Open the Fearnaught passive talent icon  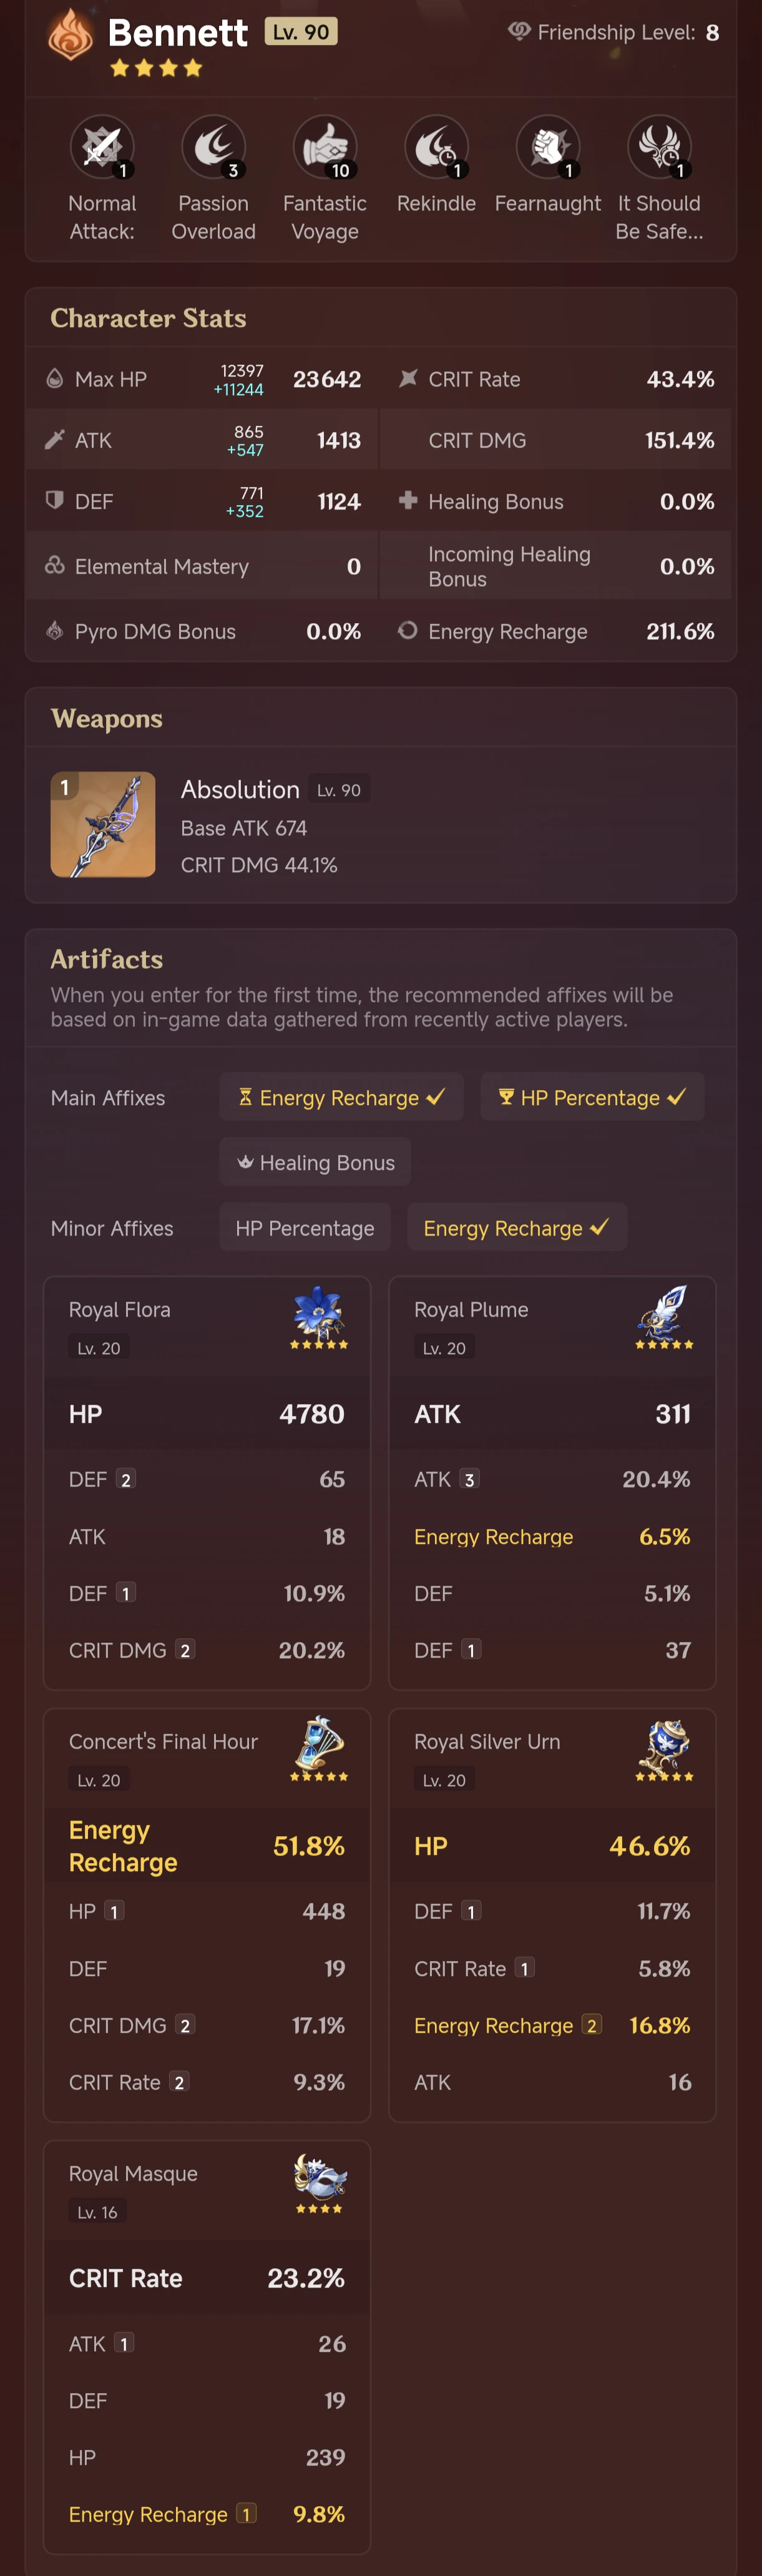[x=548, y=146]
